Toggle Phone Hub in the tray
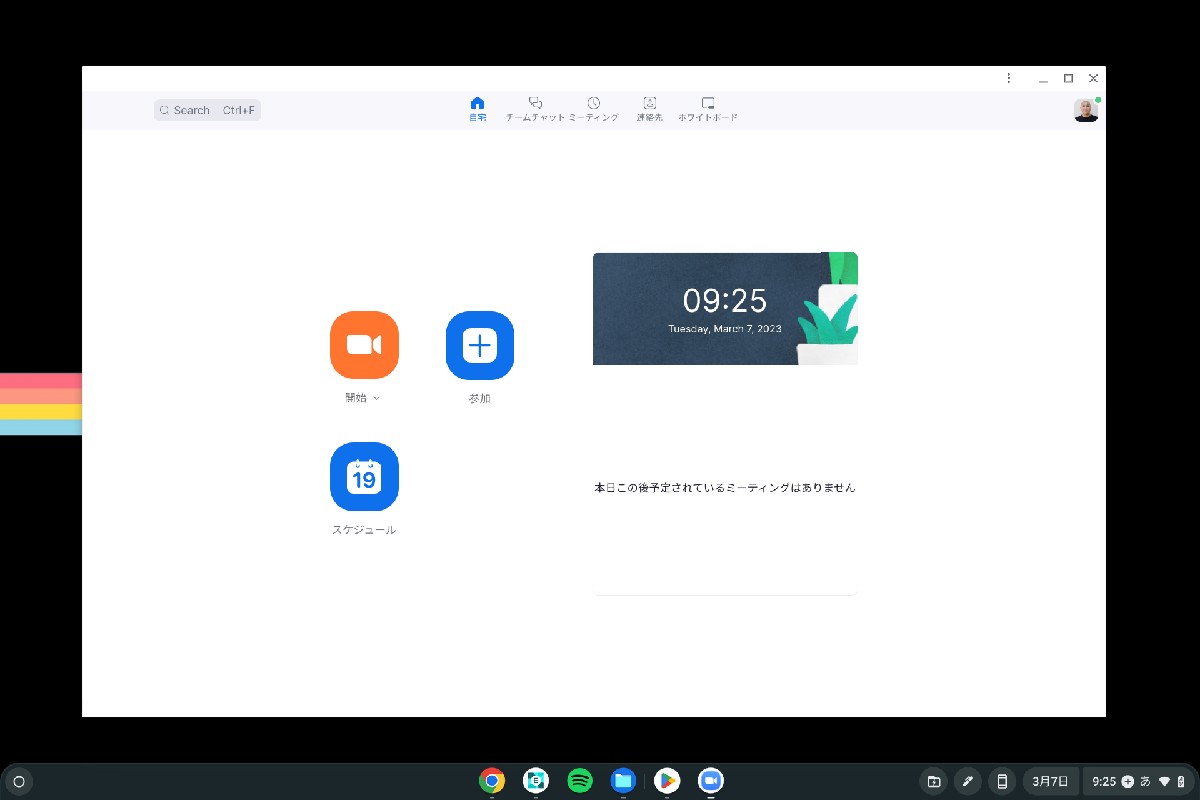The image size is (1200, 800). (1001, 781)
